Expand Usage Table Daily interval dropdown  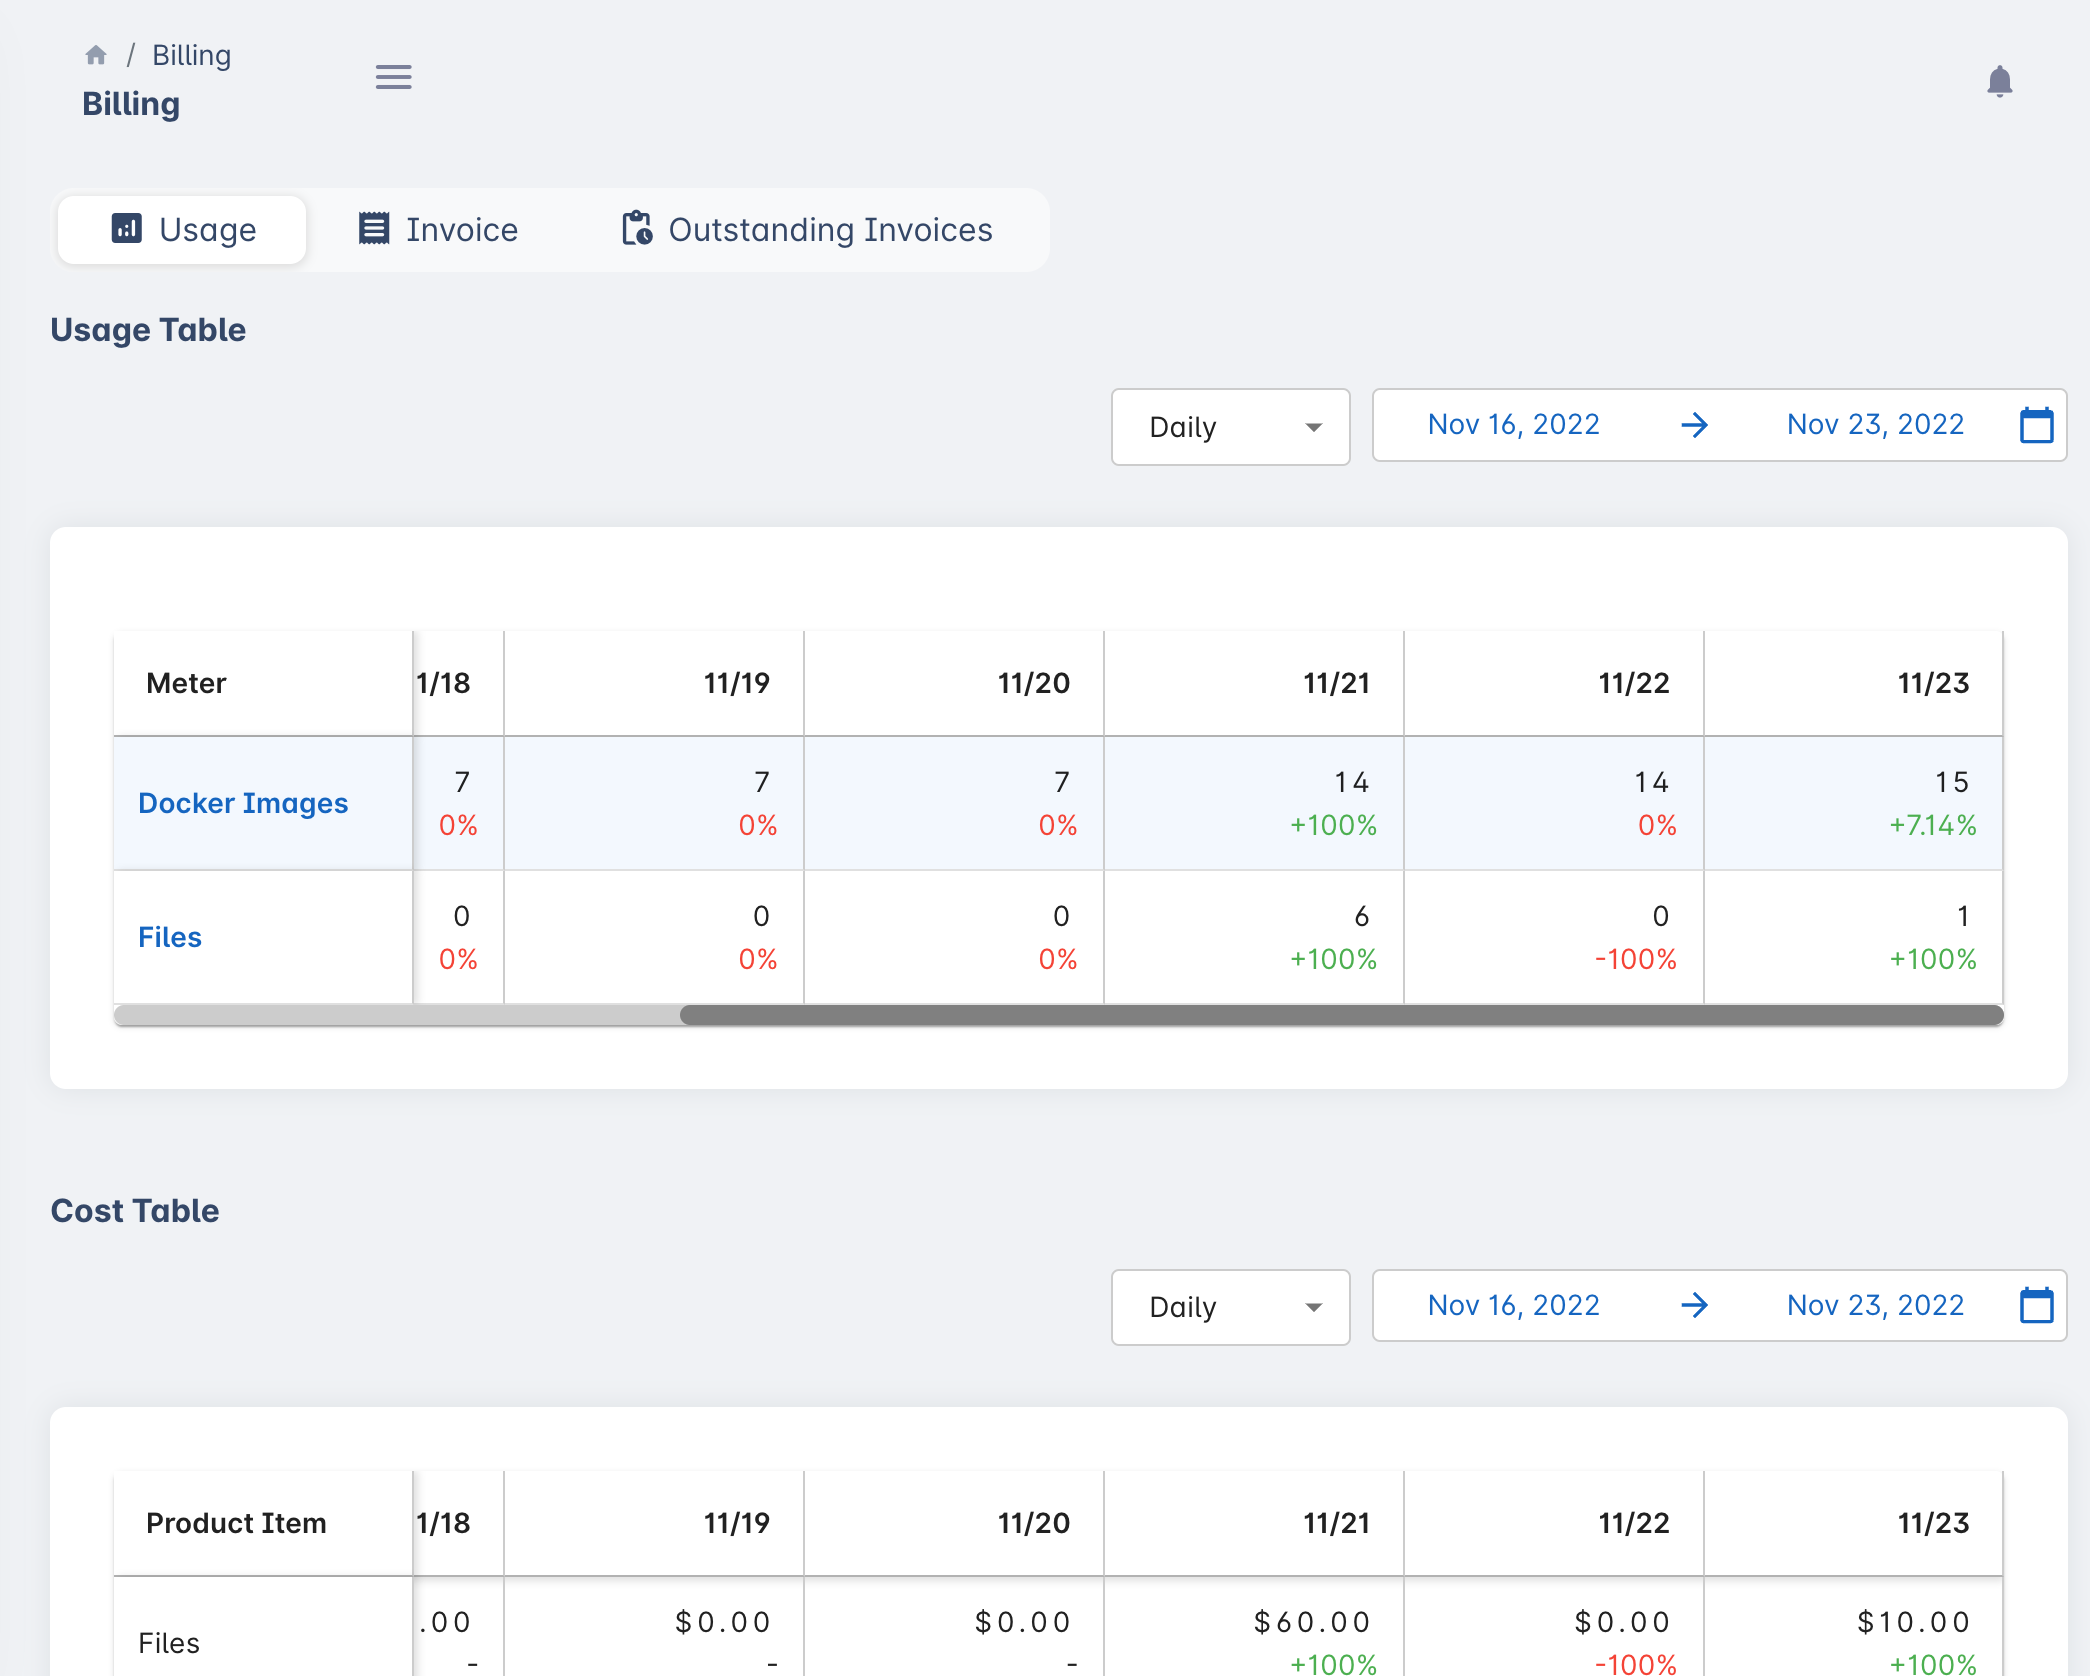point(1229,427)
